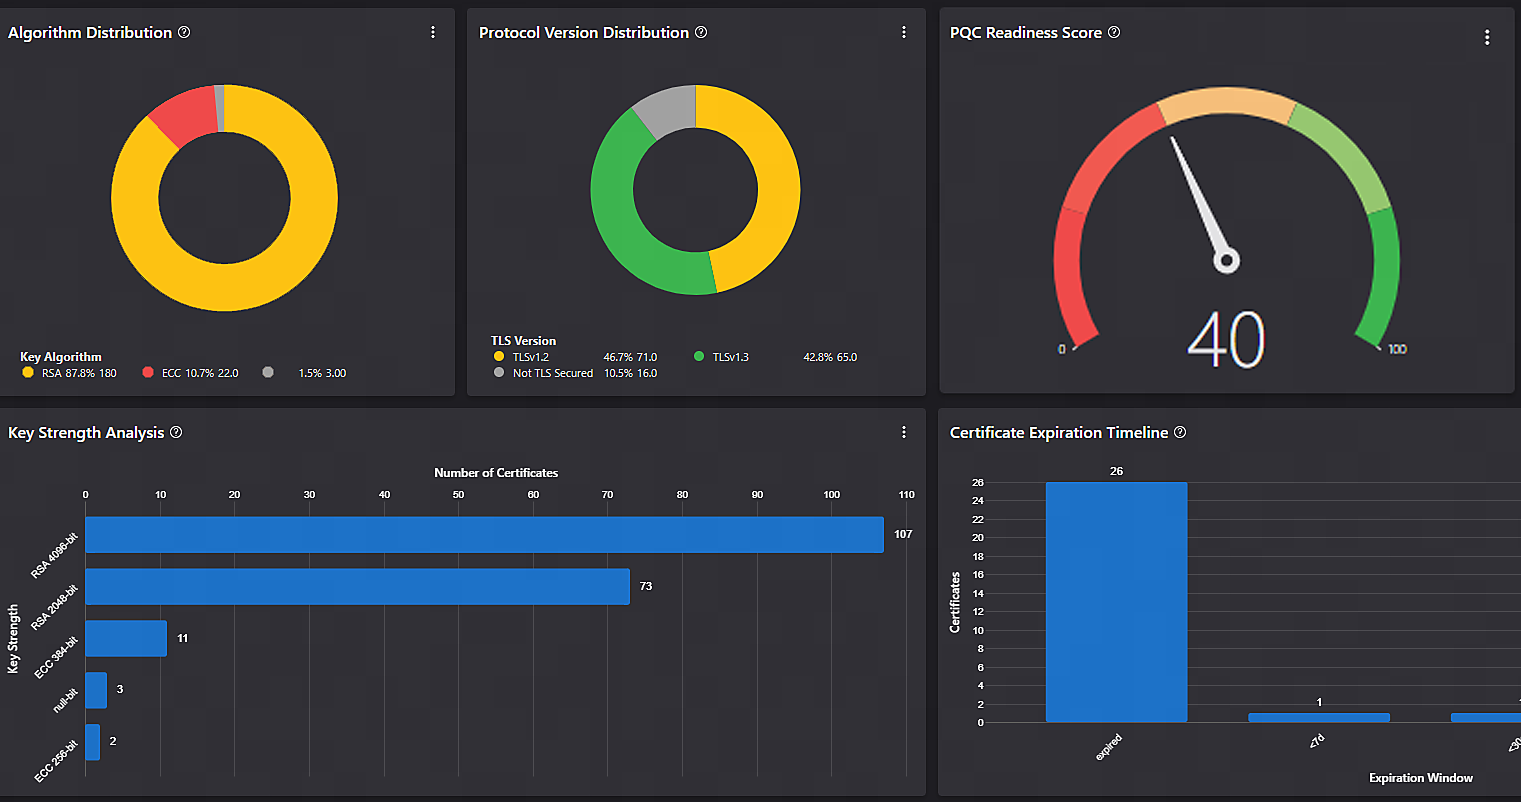Toggle Not TLS Secured legend entry
Viewport: 1521px width, 802px height.
click(x=552, y=373)
